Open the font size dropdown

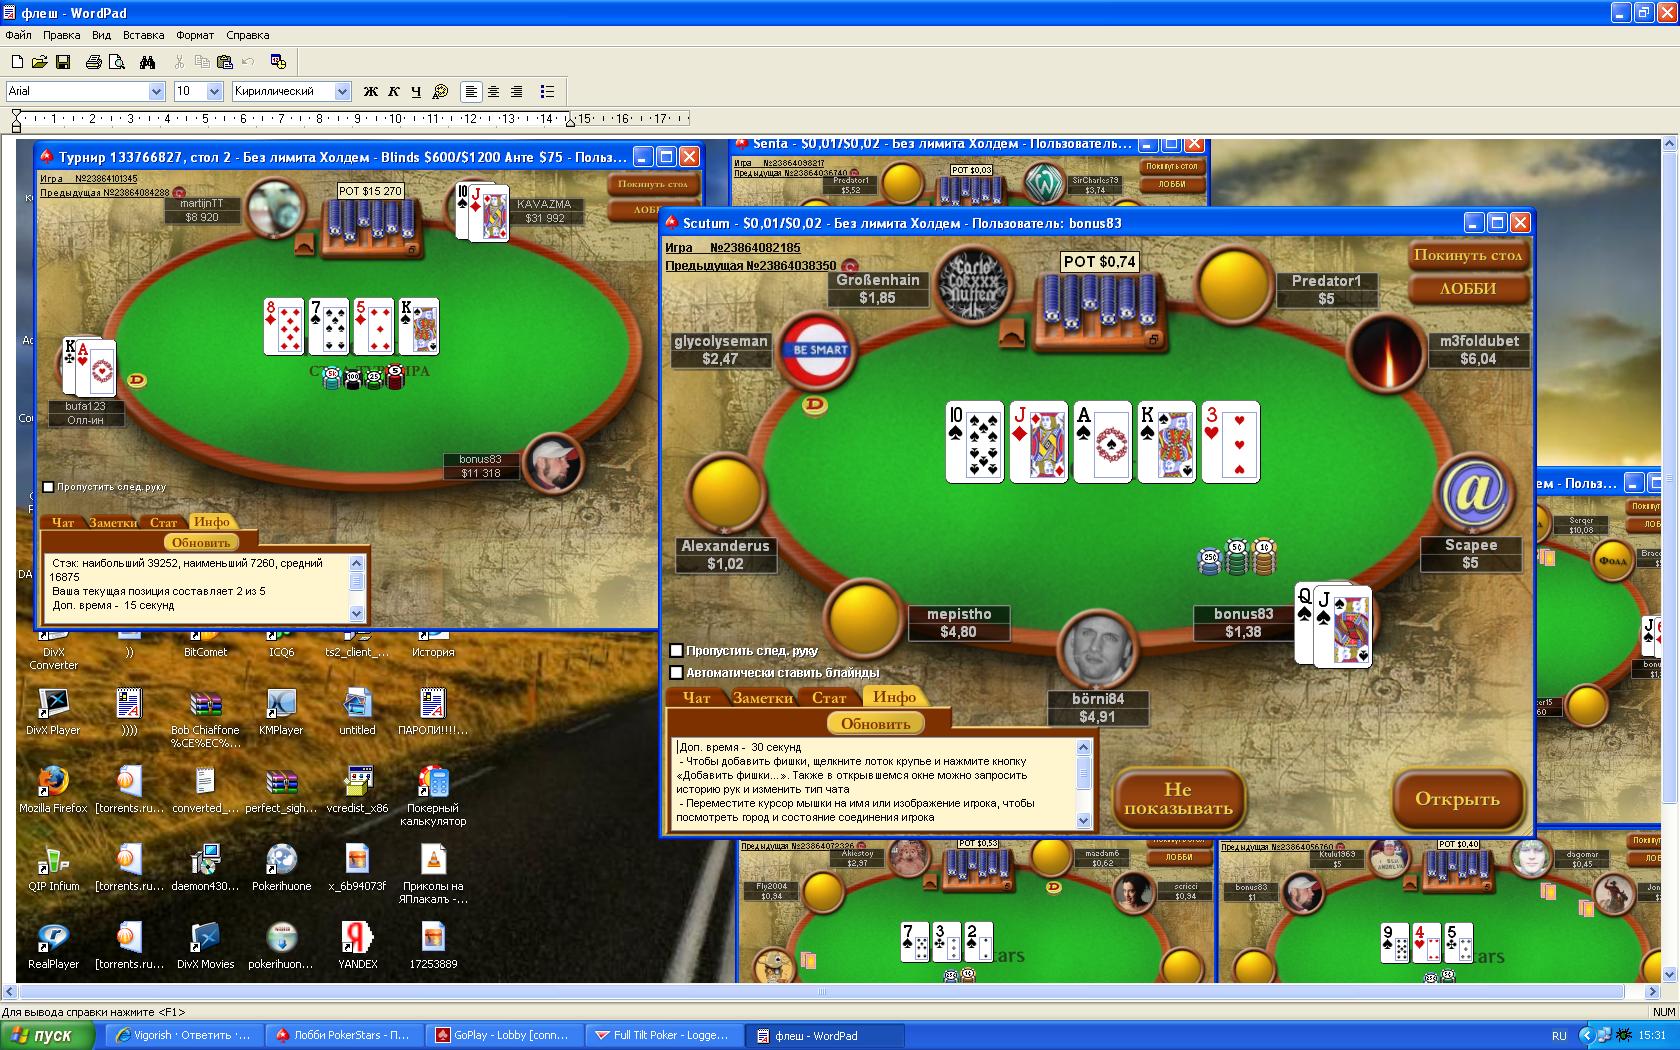tap(214, 91)
